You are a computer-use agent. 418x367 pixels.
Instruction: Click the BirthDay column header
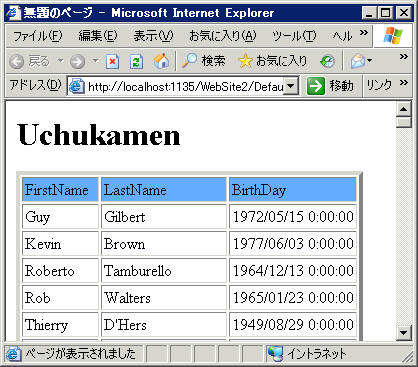[293, 190]
